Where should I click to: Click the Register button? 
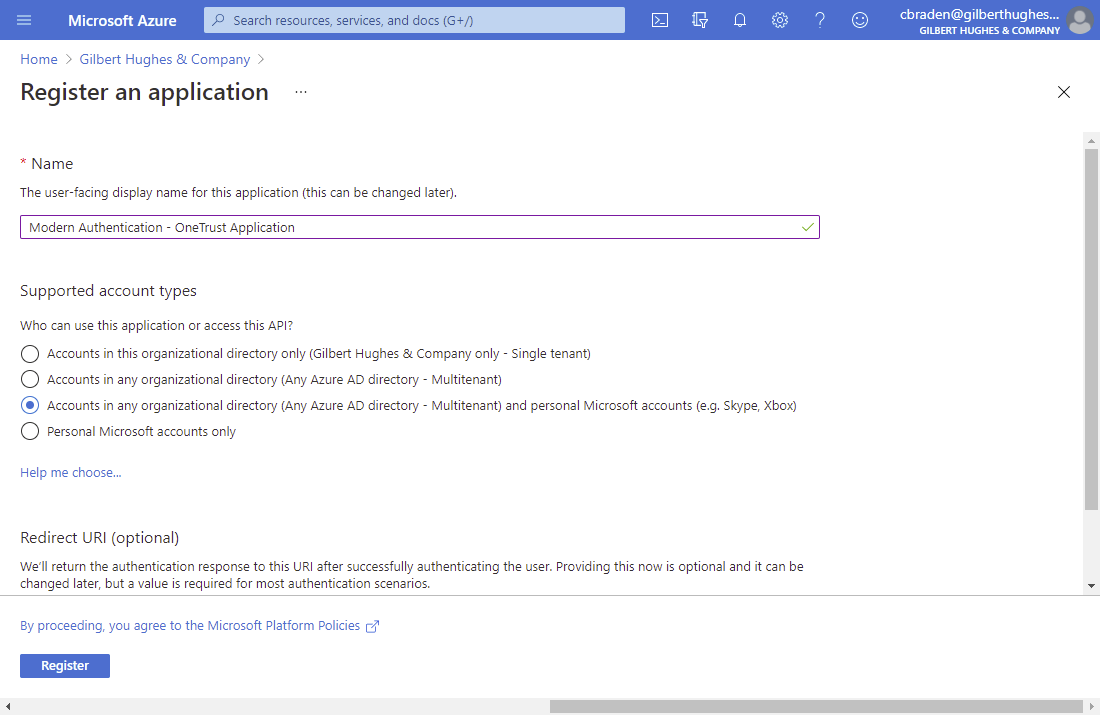tap(65, 666)
